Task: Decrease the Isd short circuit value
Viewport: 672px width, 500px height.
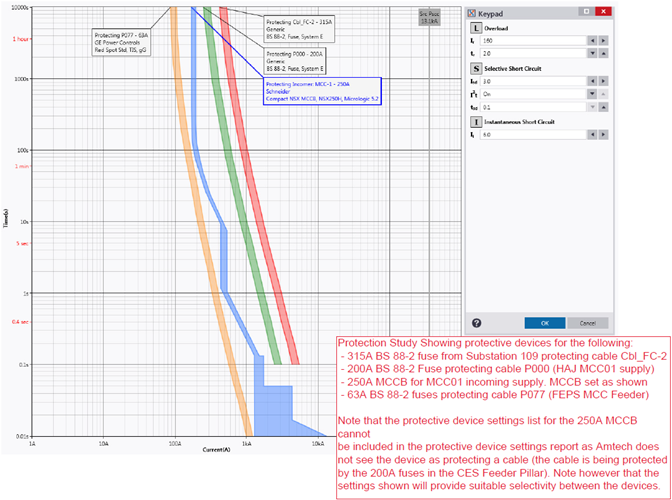Action: 591,80
